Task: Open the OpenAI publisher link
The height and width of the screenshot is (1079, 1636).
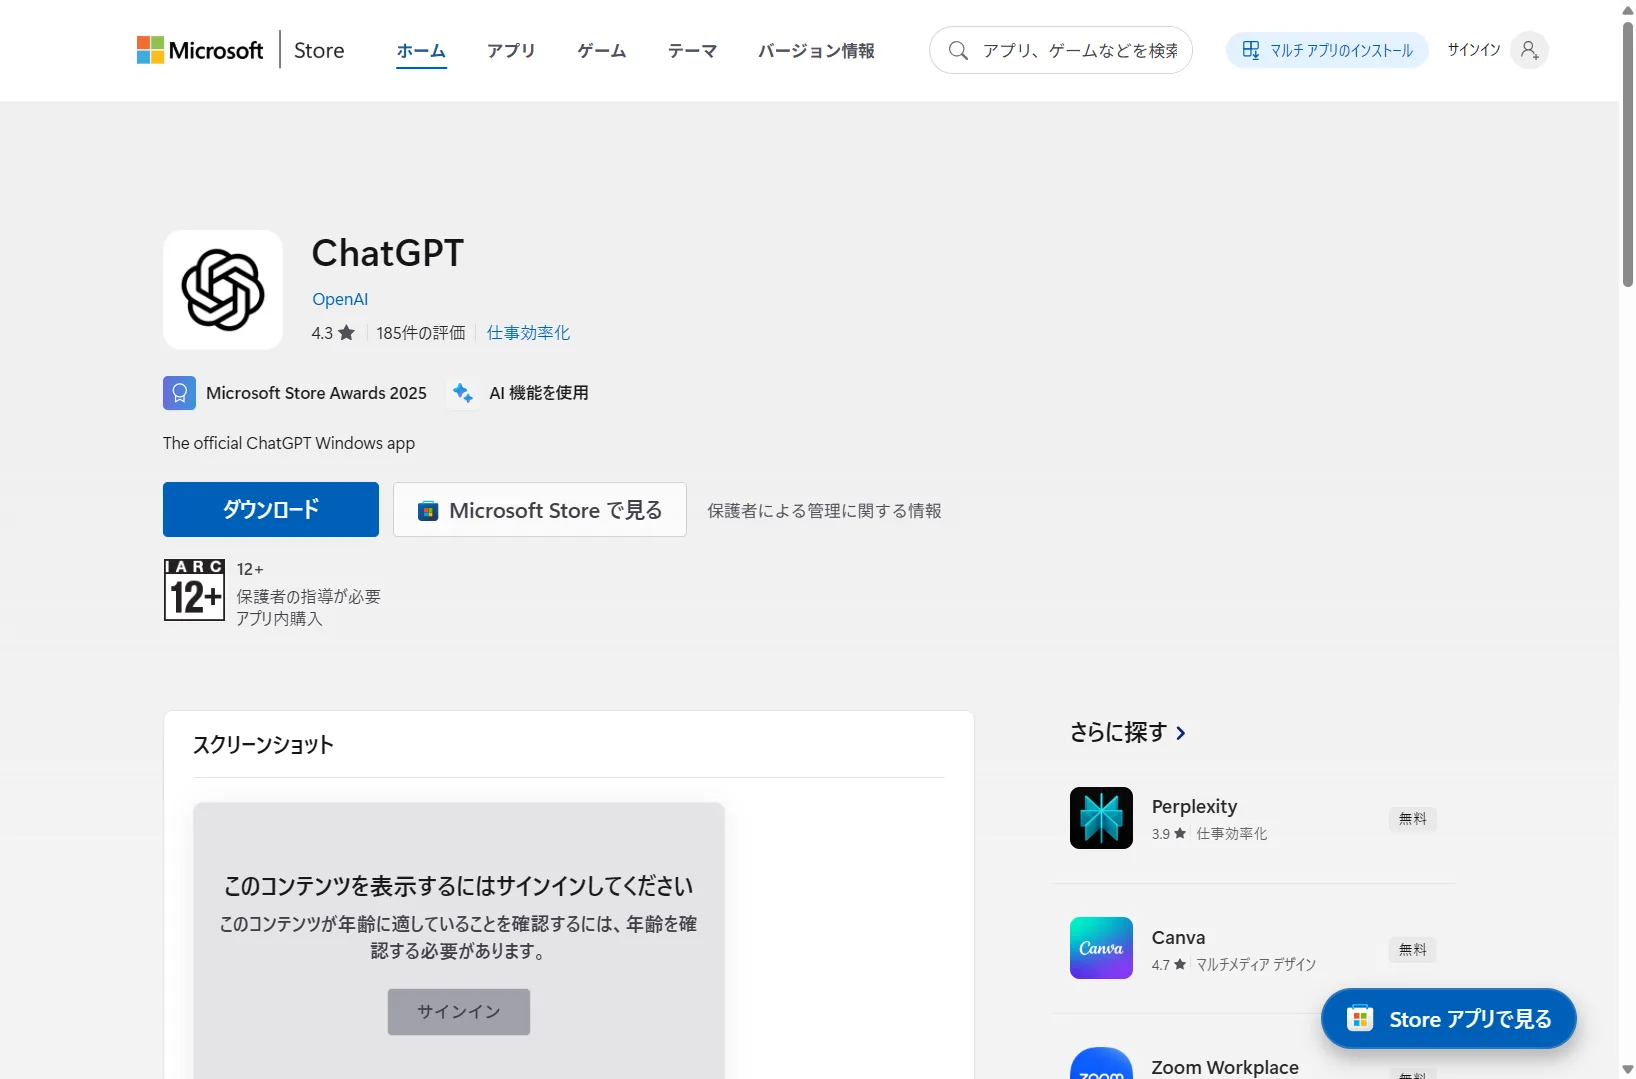Action: 340,299
